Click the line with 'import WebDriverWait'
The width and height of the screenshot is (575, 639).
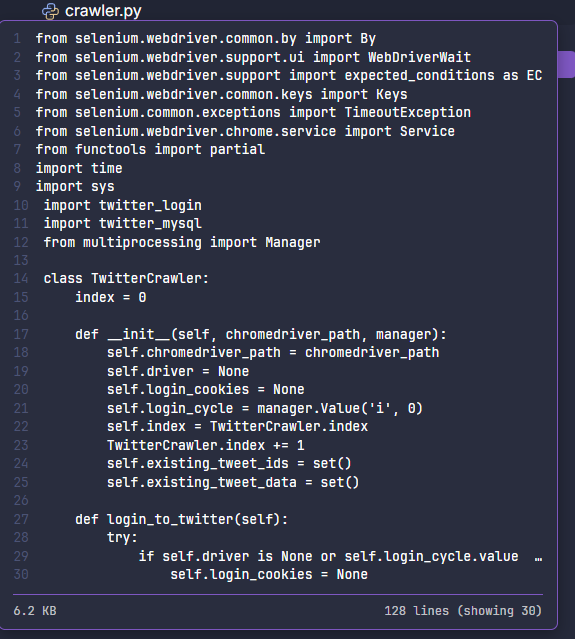[x=253, y=57]
